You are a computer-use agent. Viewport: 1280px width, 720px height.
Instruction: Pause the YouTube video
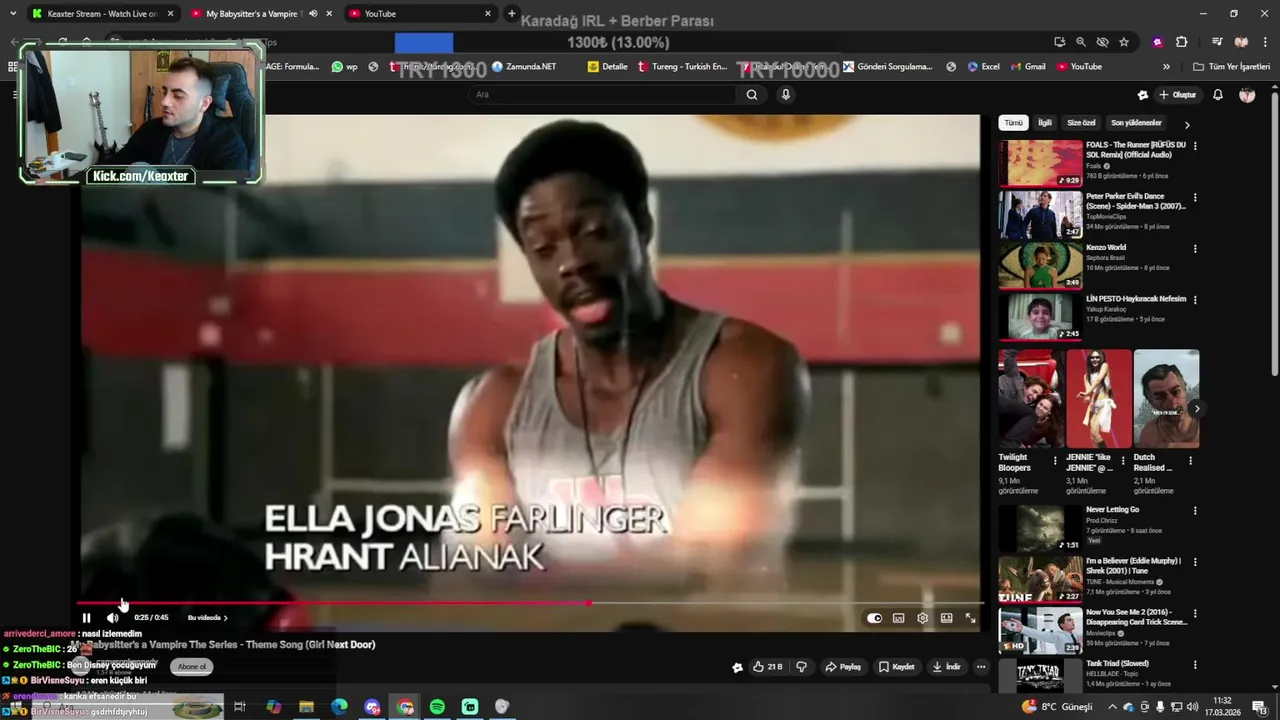click(86, 618)
